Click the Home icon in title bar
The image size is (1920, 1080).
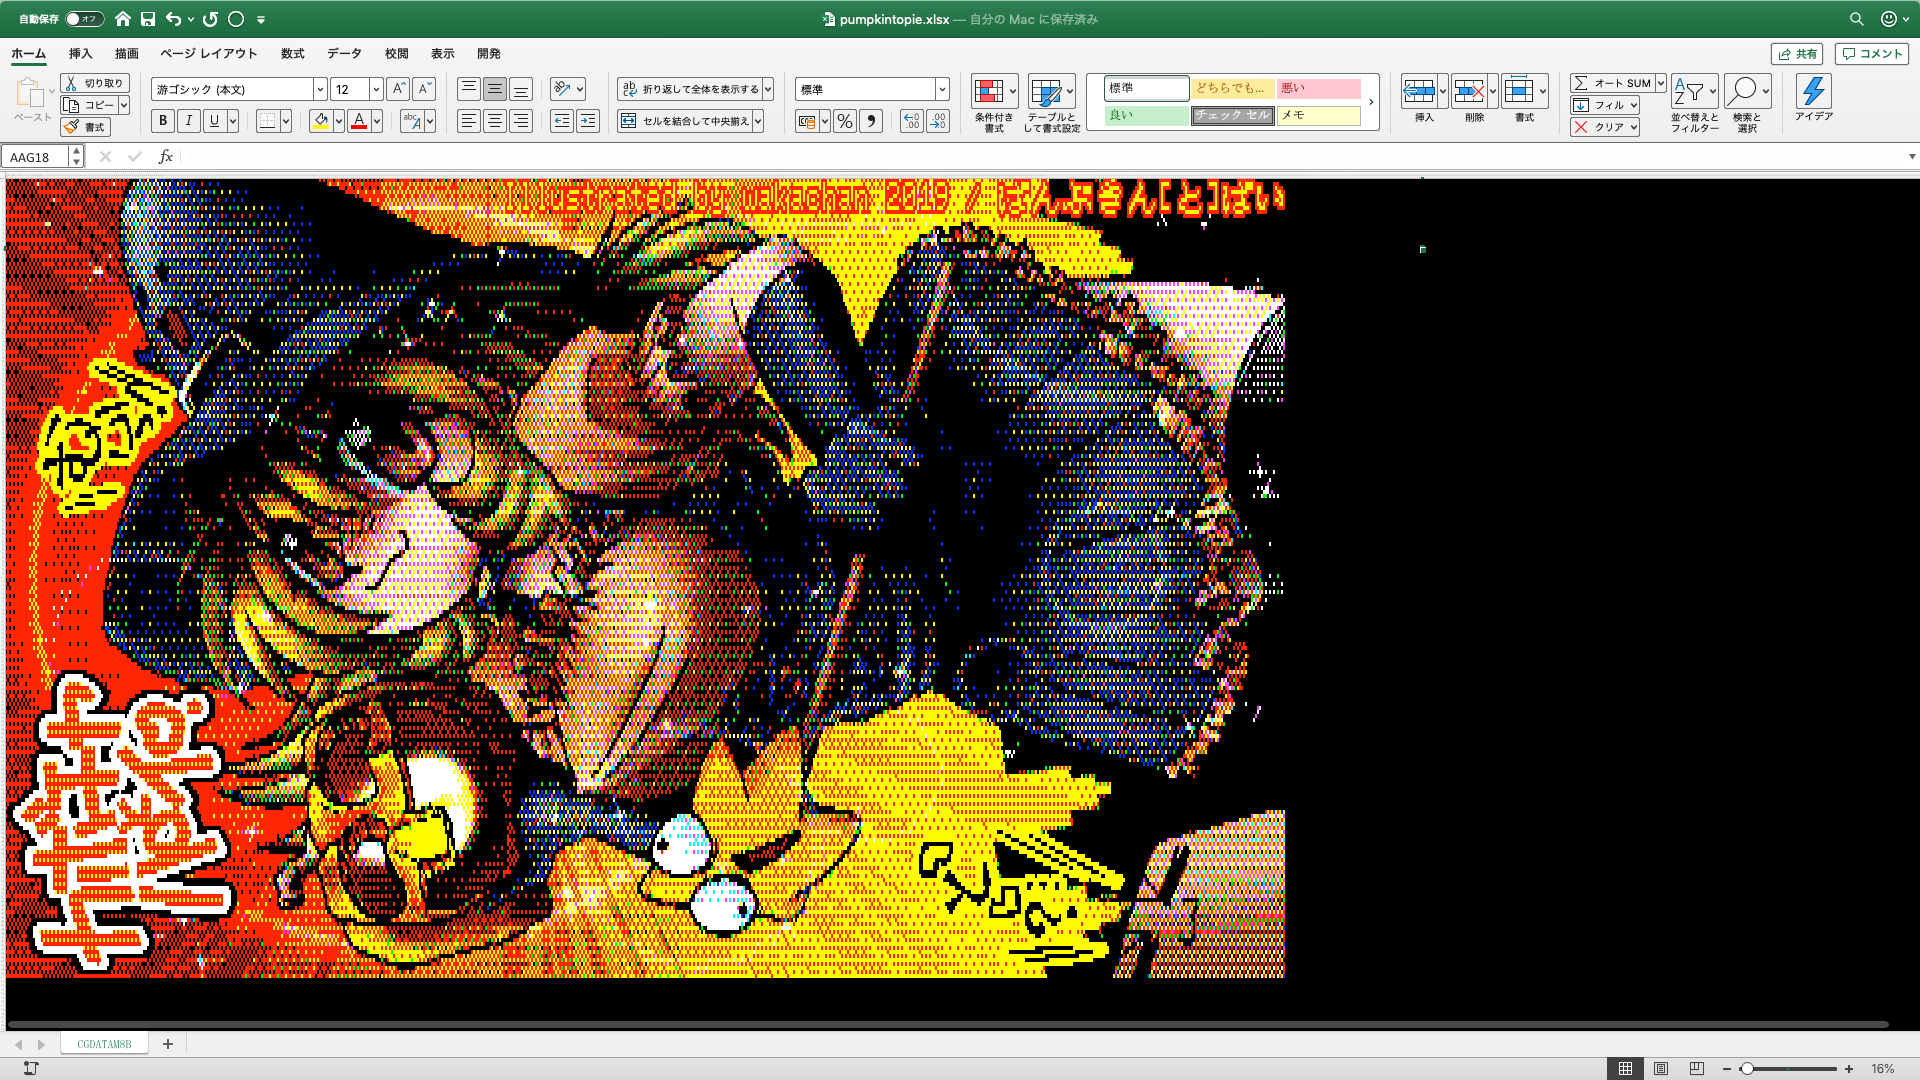[122, 19]
